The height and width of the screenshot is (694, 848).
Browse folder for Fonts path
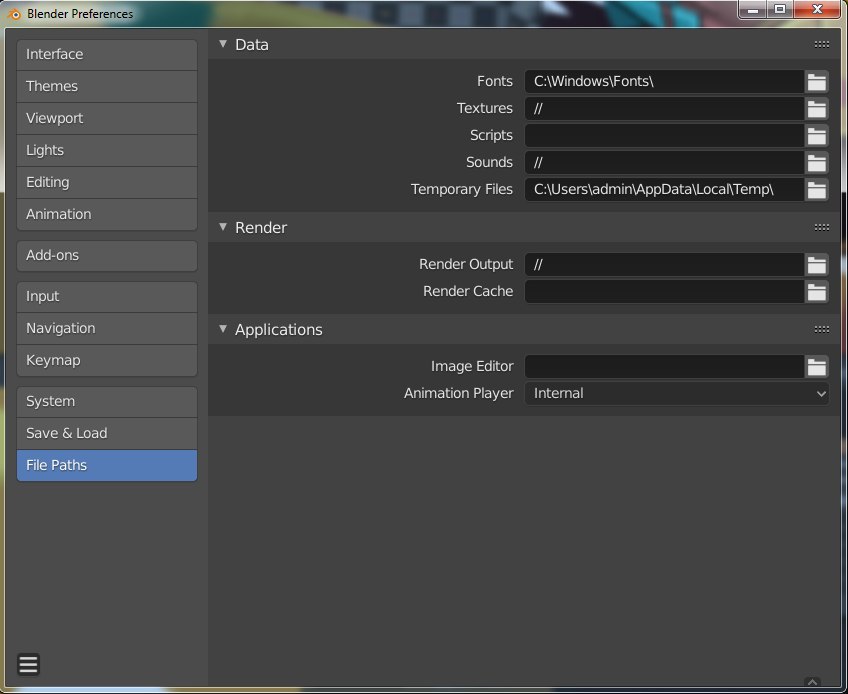(817, 82)
